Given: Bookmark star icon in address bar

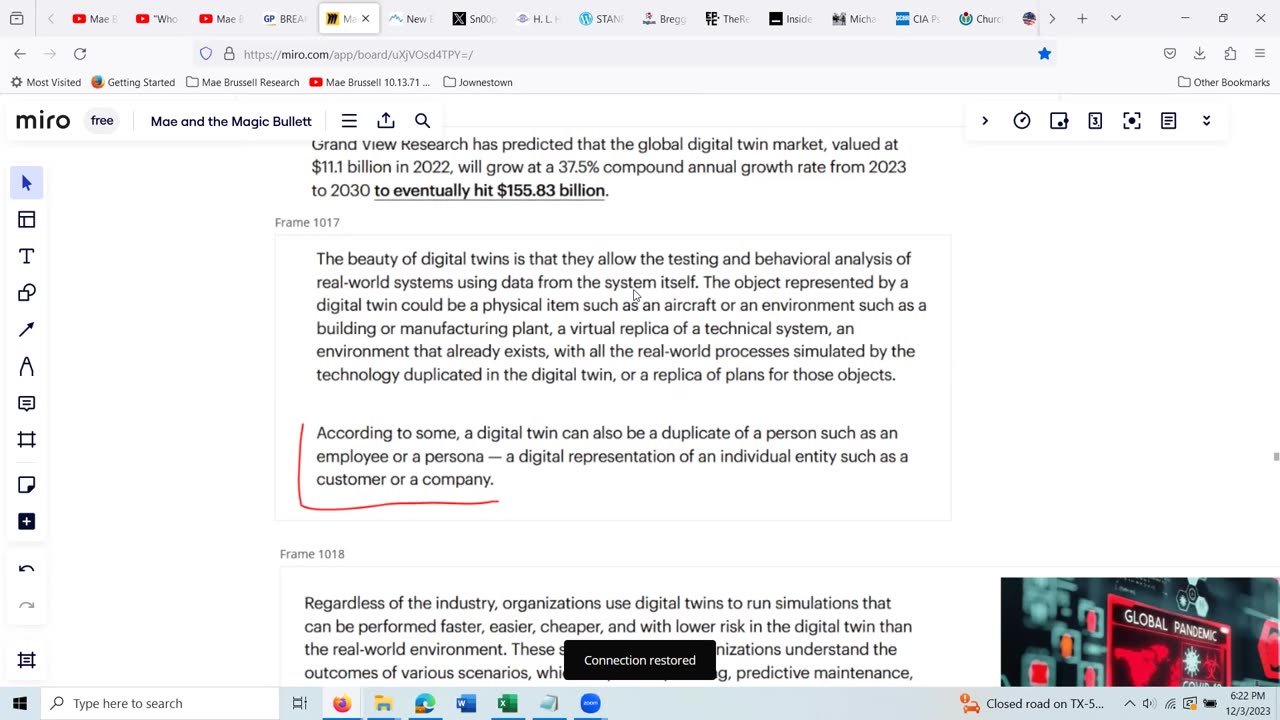Looking at the screenshot, I should pyautogui.click(x=1044, y=54).
